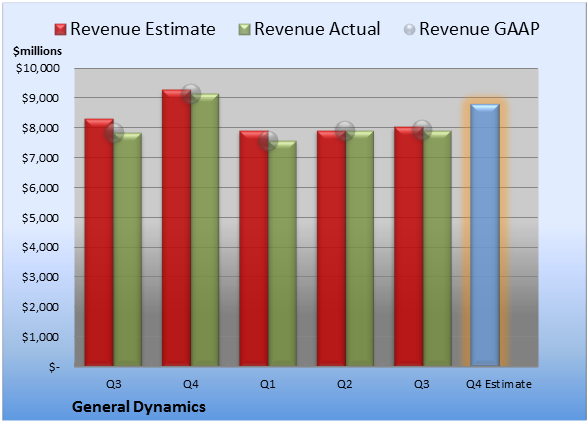The width and height of the screenshot is (588, 422).
Task: Click the '$millions' axis unit label
Action: (37, 51)
